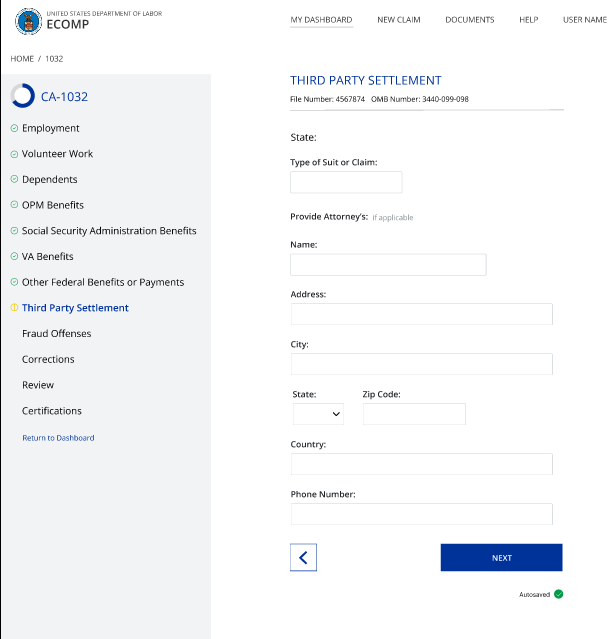Image resolution: width=616 pixels, height=639 pixels.
Task: Click into the Zip Code field
Action: pyautogui.click(x=414, y=414)
